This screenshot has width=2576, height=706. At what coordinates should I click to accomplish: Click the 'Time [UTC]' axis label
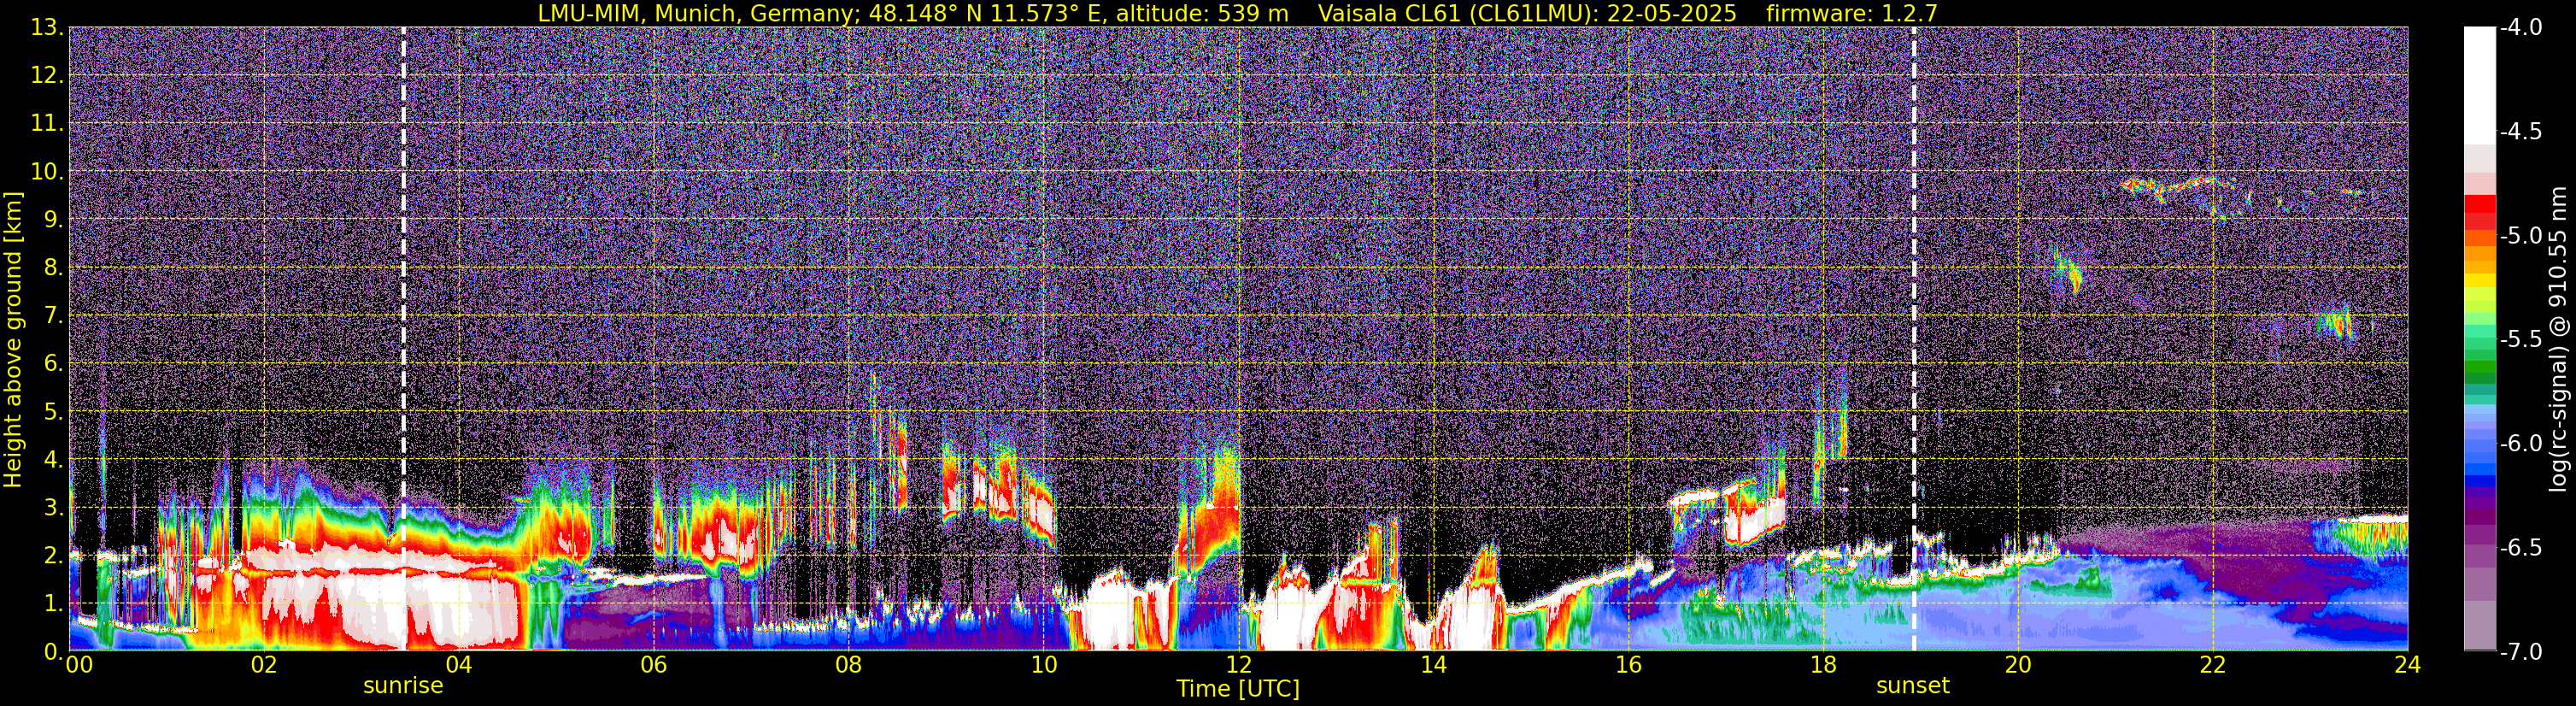click(1238, 689)
